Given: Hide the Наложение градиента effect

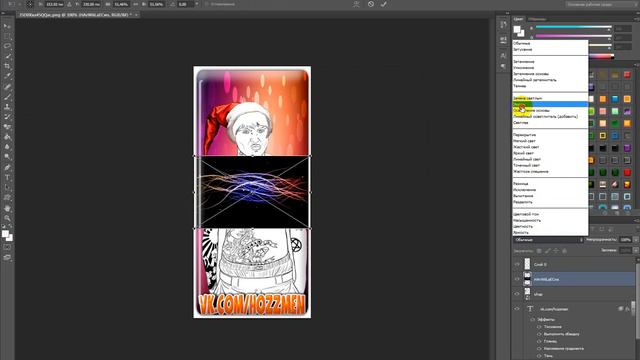Looking at the screenshot, I should (539, 349).
